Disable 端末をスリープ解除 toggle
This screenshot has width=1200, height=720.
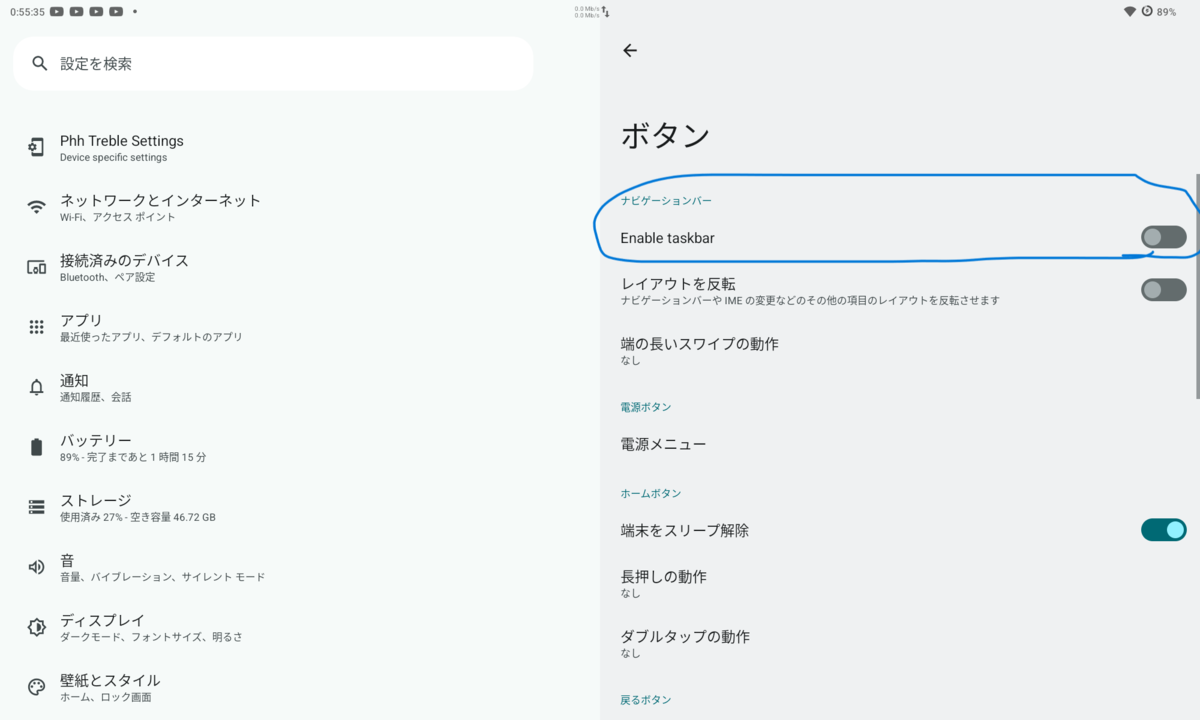[1164, 530]
